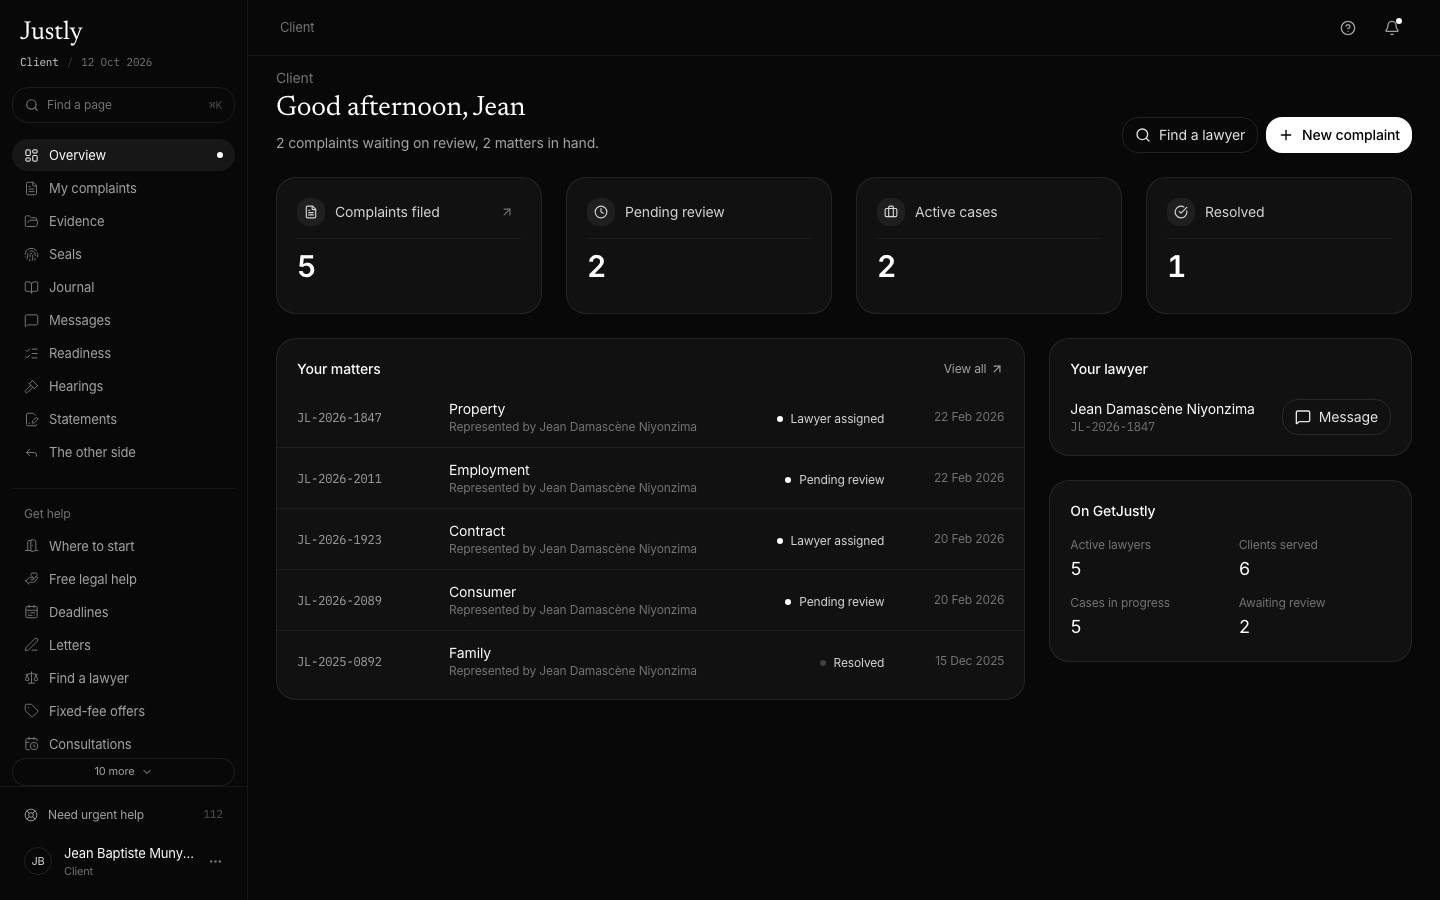1440x900 pixels.
Task: Click the Justly logo
Action: [51, 32]
